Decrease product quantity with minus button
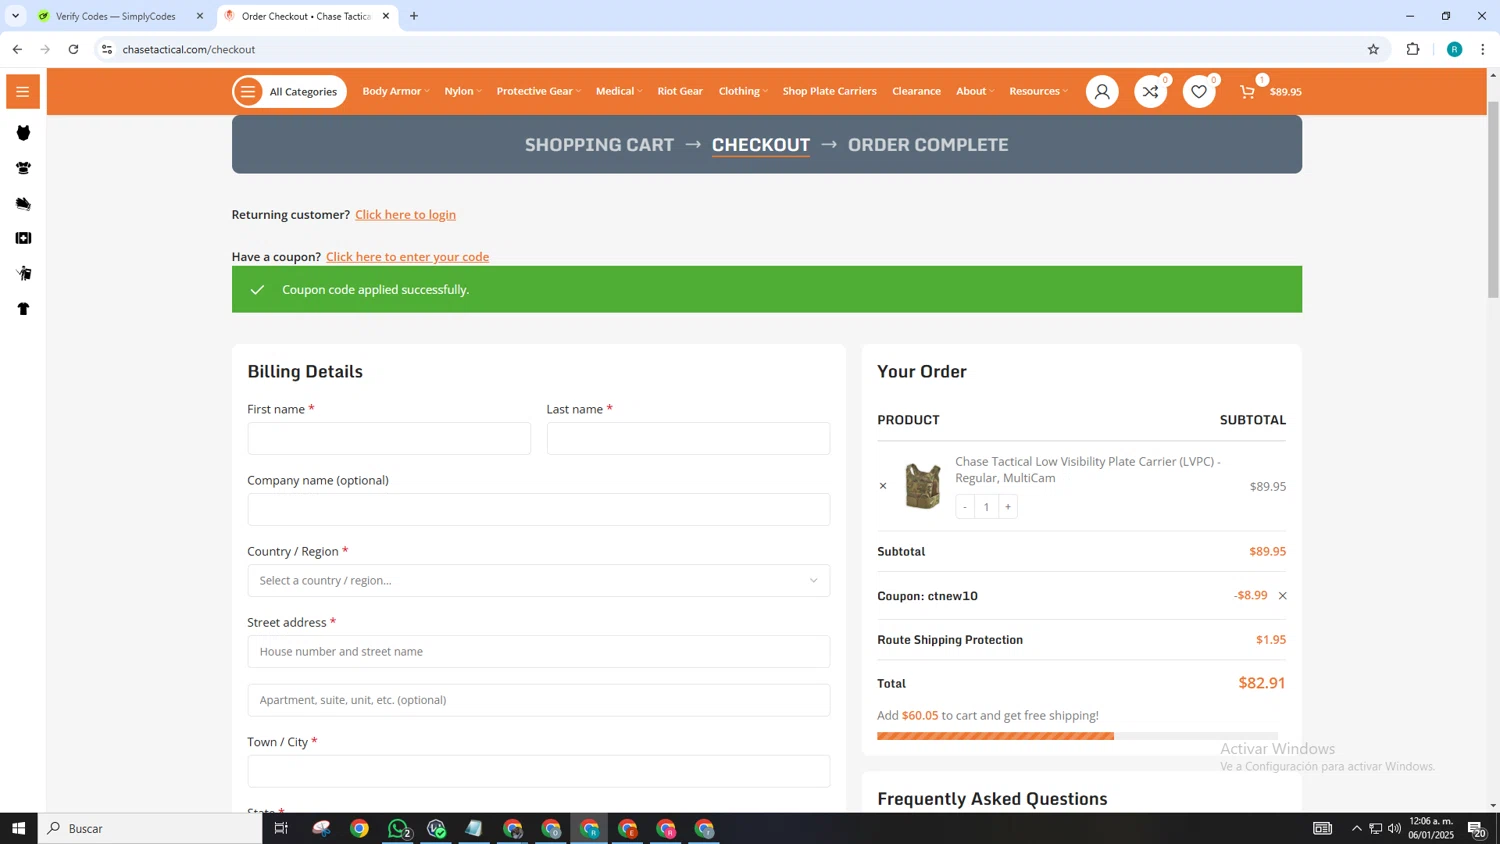This screenshot has width=1500, height=844. tap(965, 507)
